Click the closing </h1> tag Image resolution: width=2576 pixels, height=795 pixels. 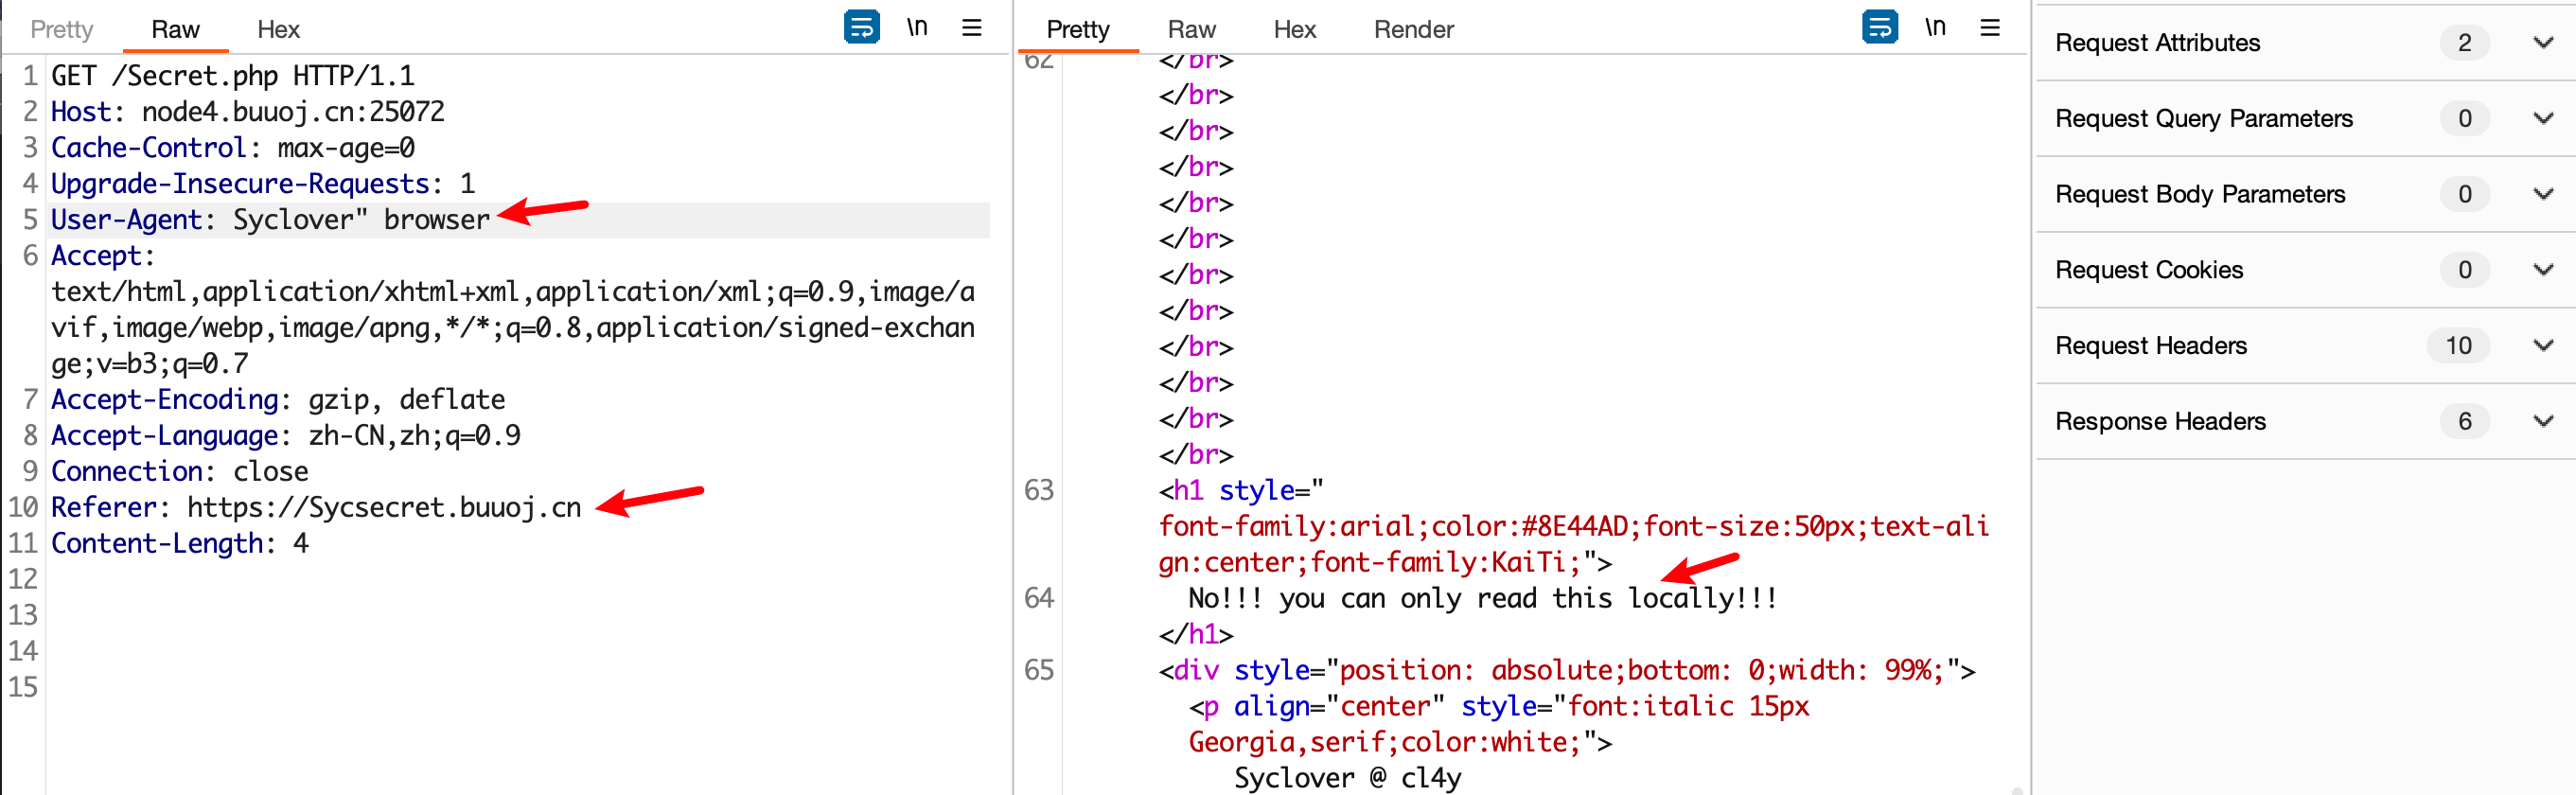[1196, 634]
